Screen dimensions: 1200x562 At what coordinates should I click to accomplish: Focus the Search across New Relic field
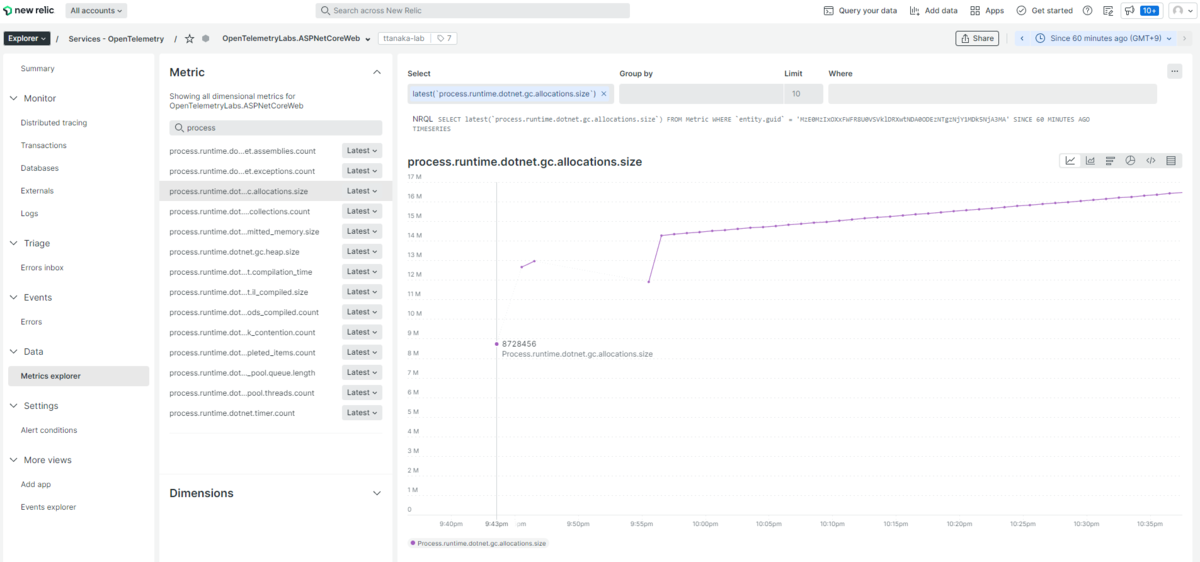[x=473, y=10]
